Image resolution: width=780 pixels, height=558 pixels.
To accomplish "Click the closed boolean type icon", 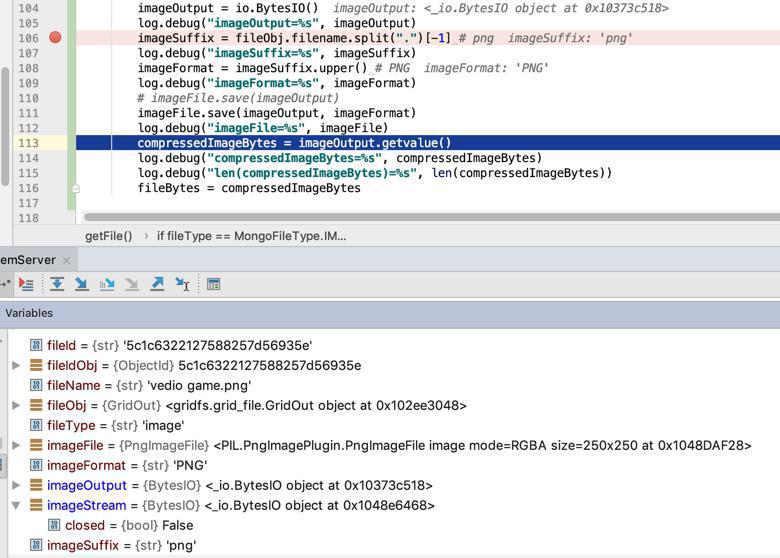I will (54, 525).
